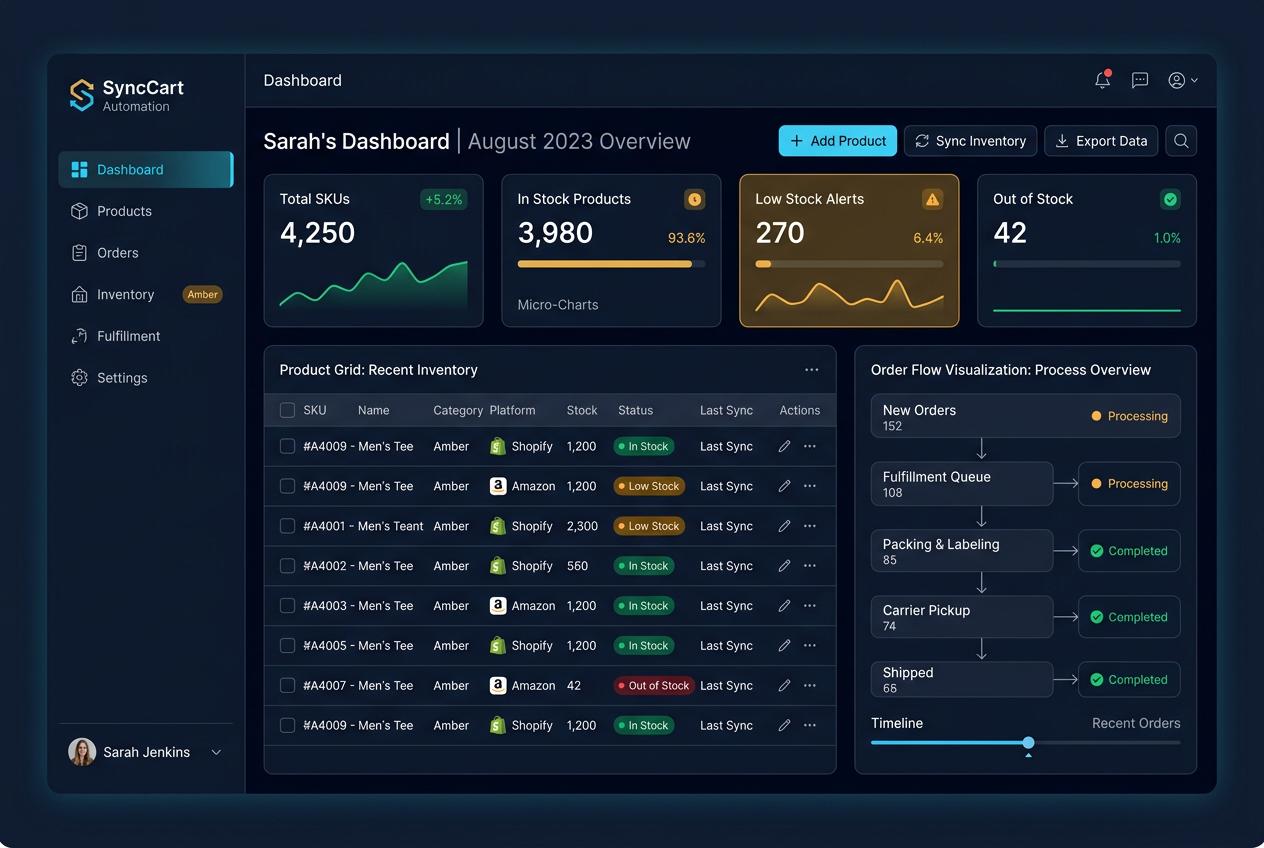Image resolution: width=1264 pixels, height=848 pixels.
Task: Click the 2,300 stock value
Action: [x=582, y=526]
